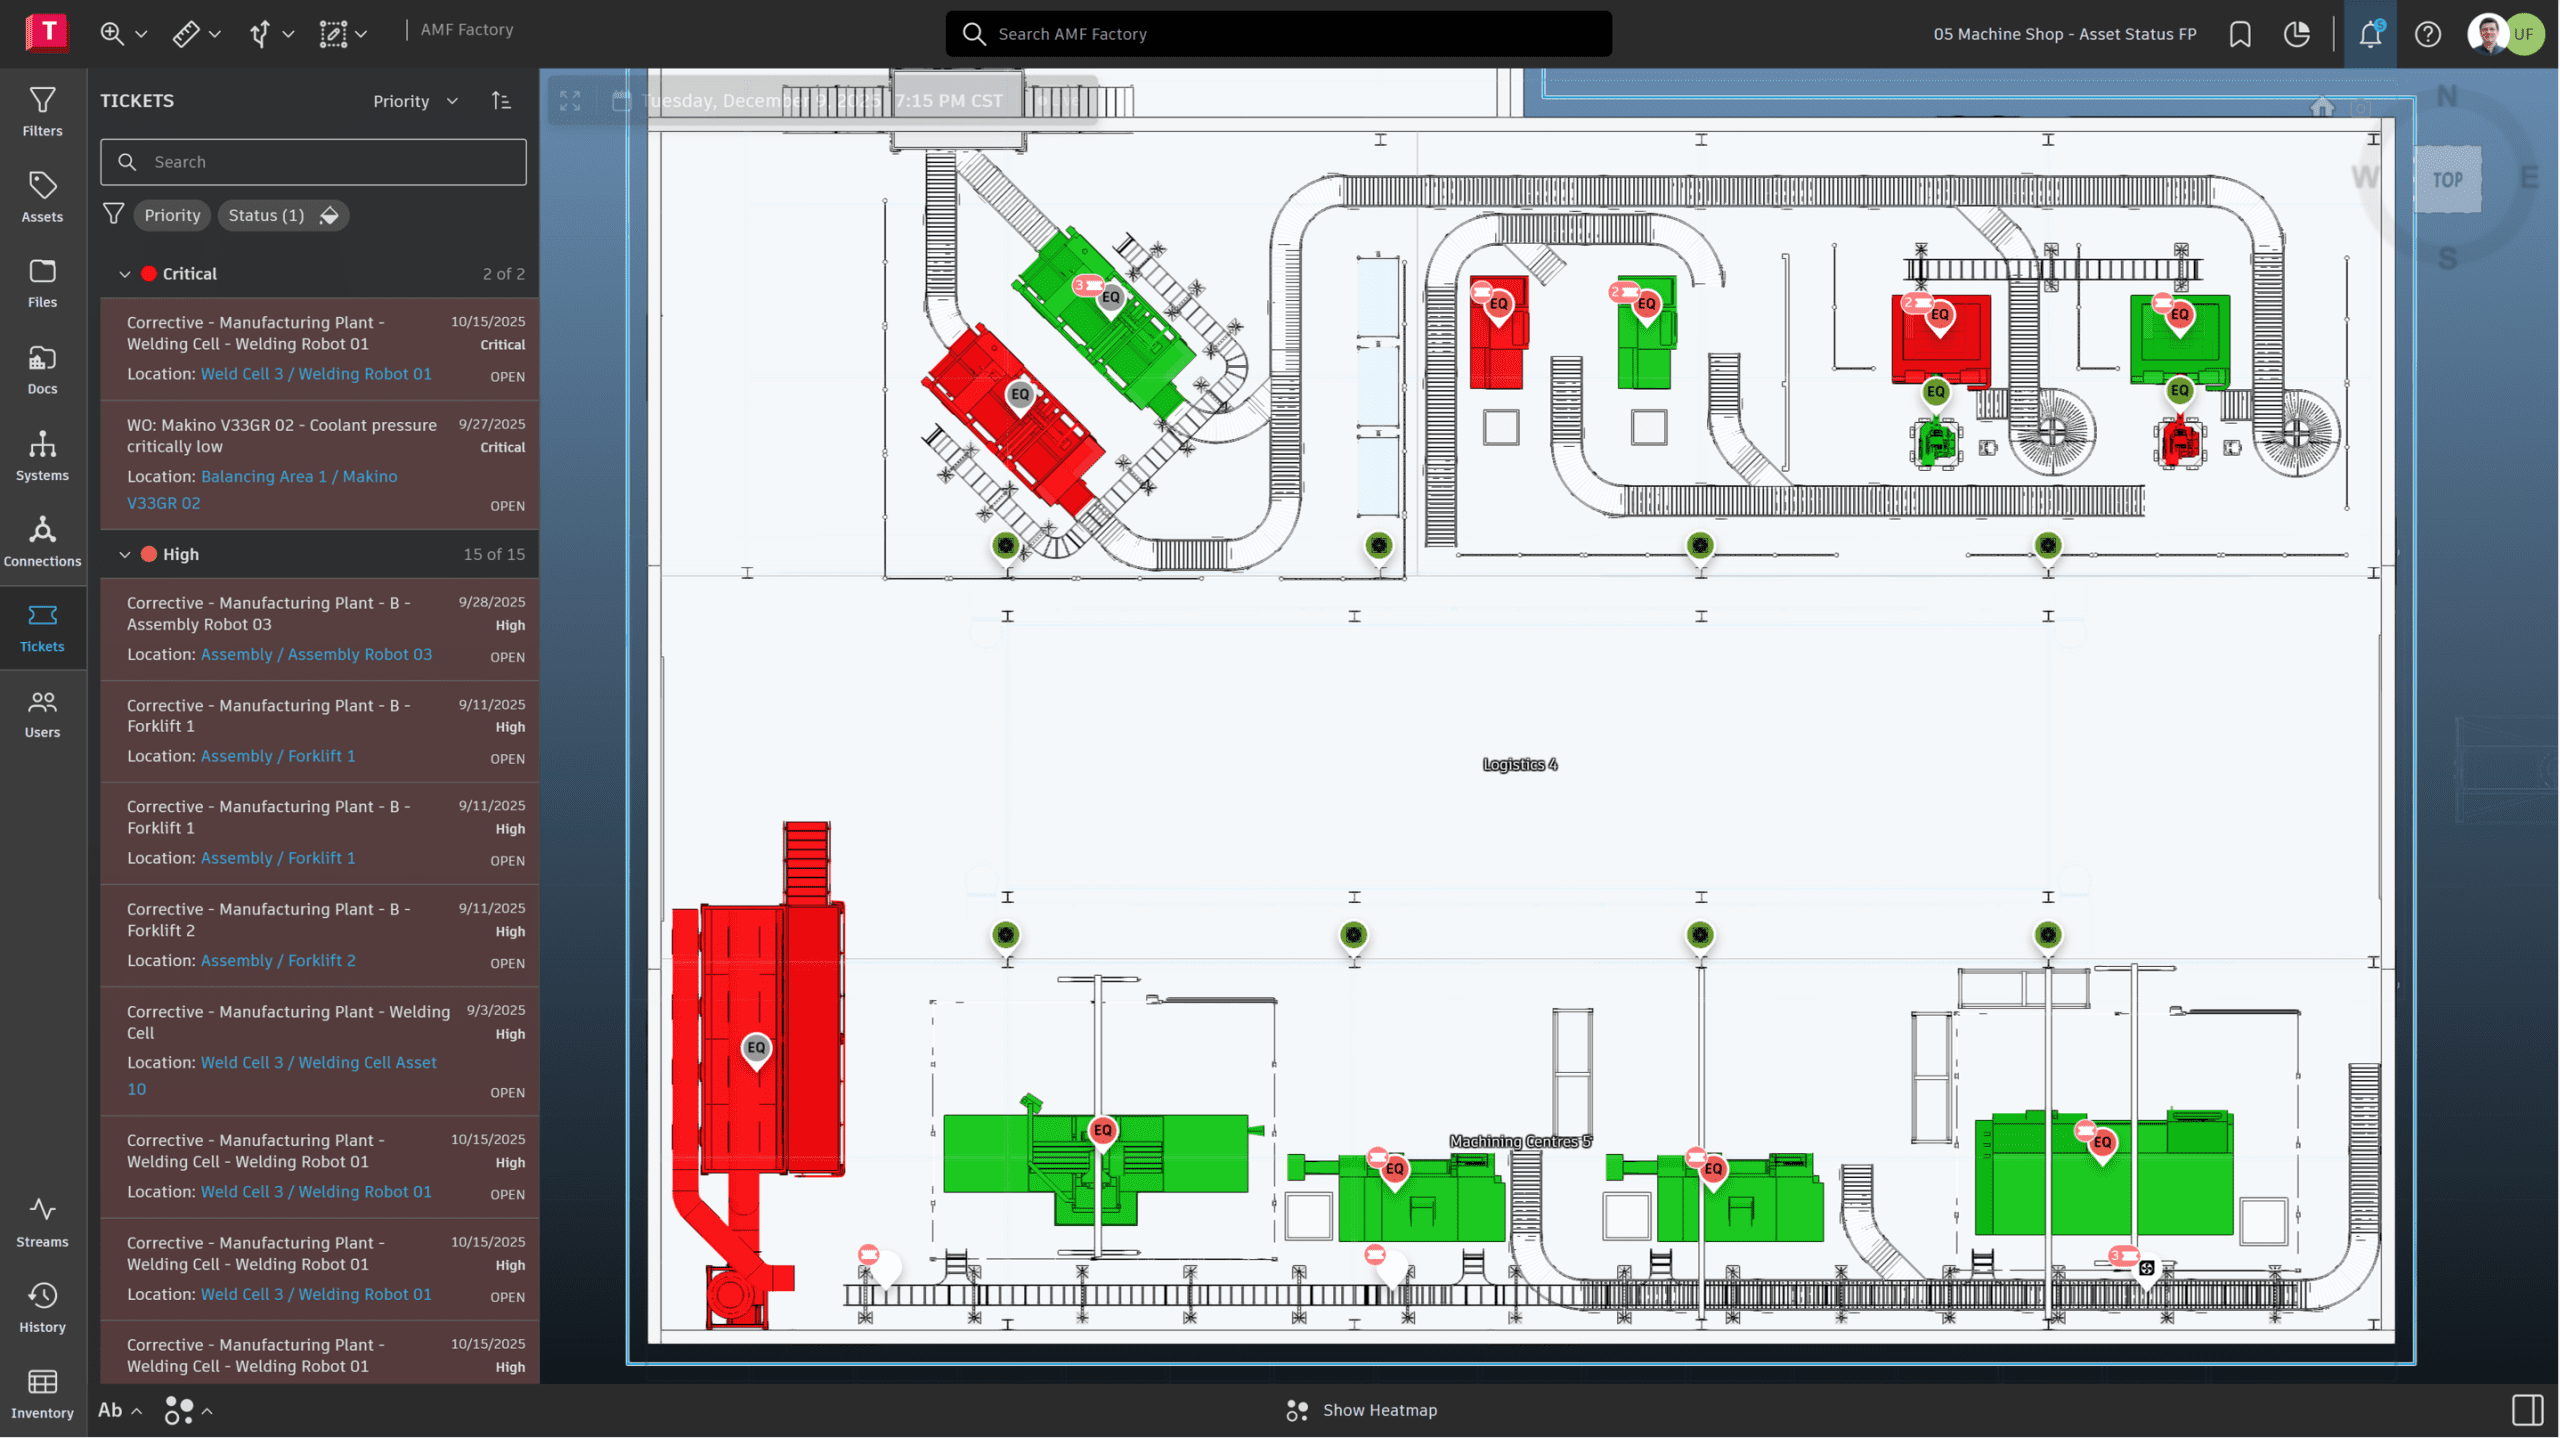Open the Connections sidebar panel
Screen dimensions: 2560x1438
pos(42,541)
